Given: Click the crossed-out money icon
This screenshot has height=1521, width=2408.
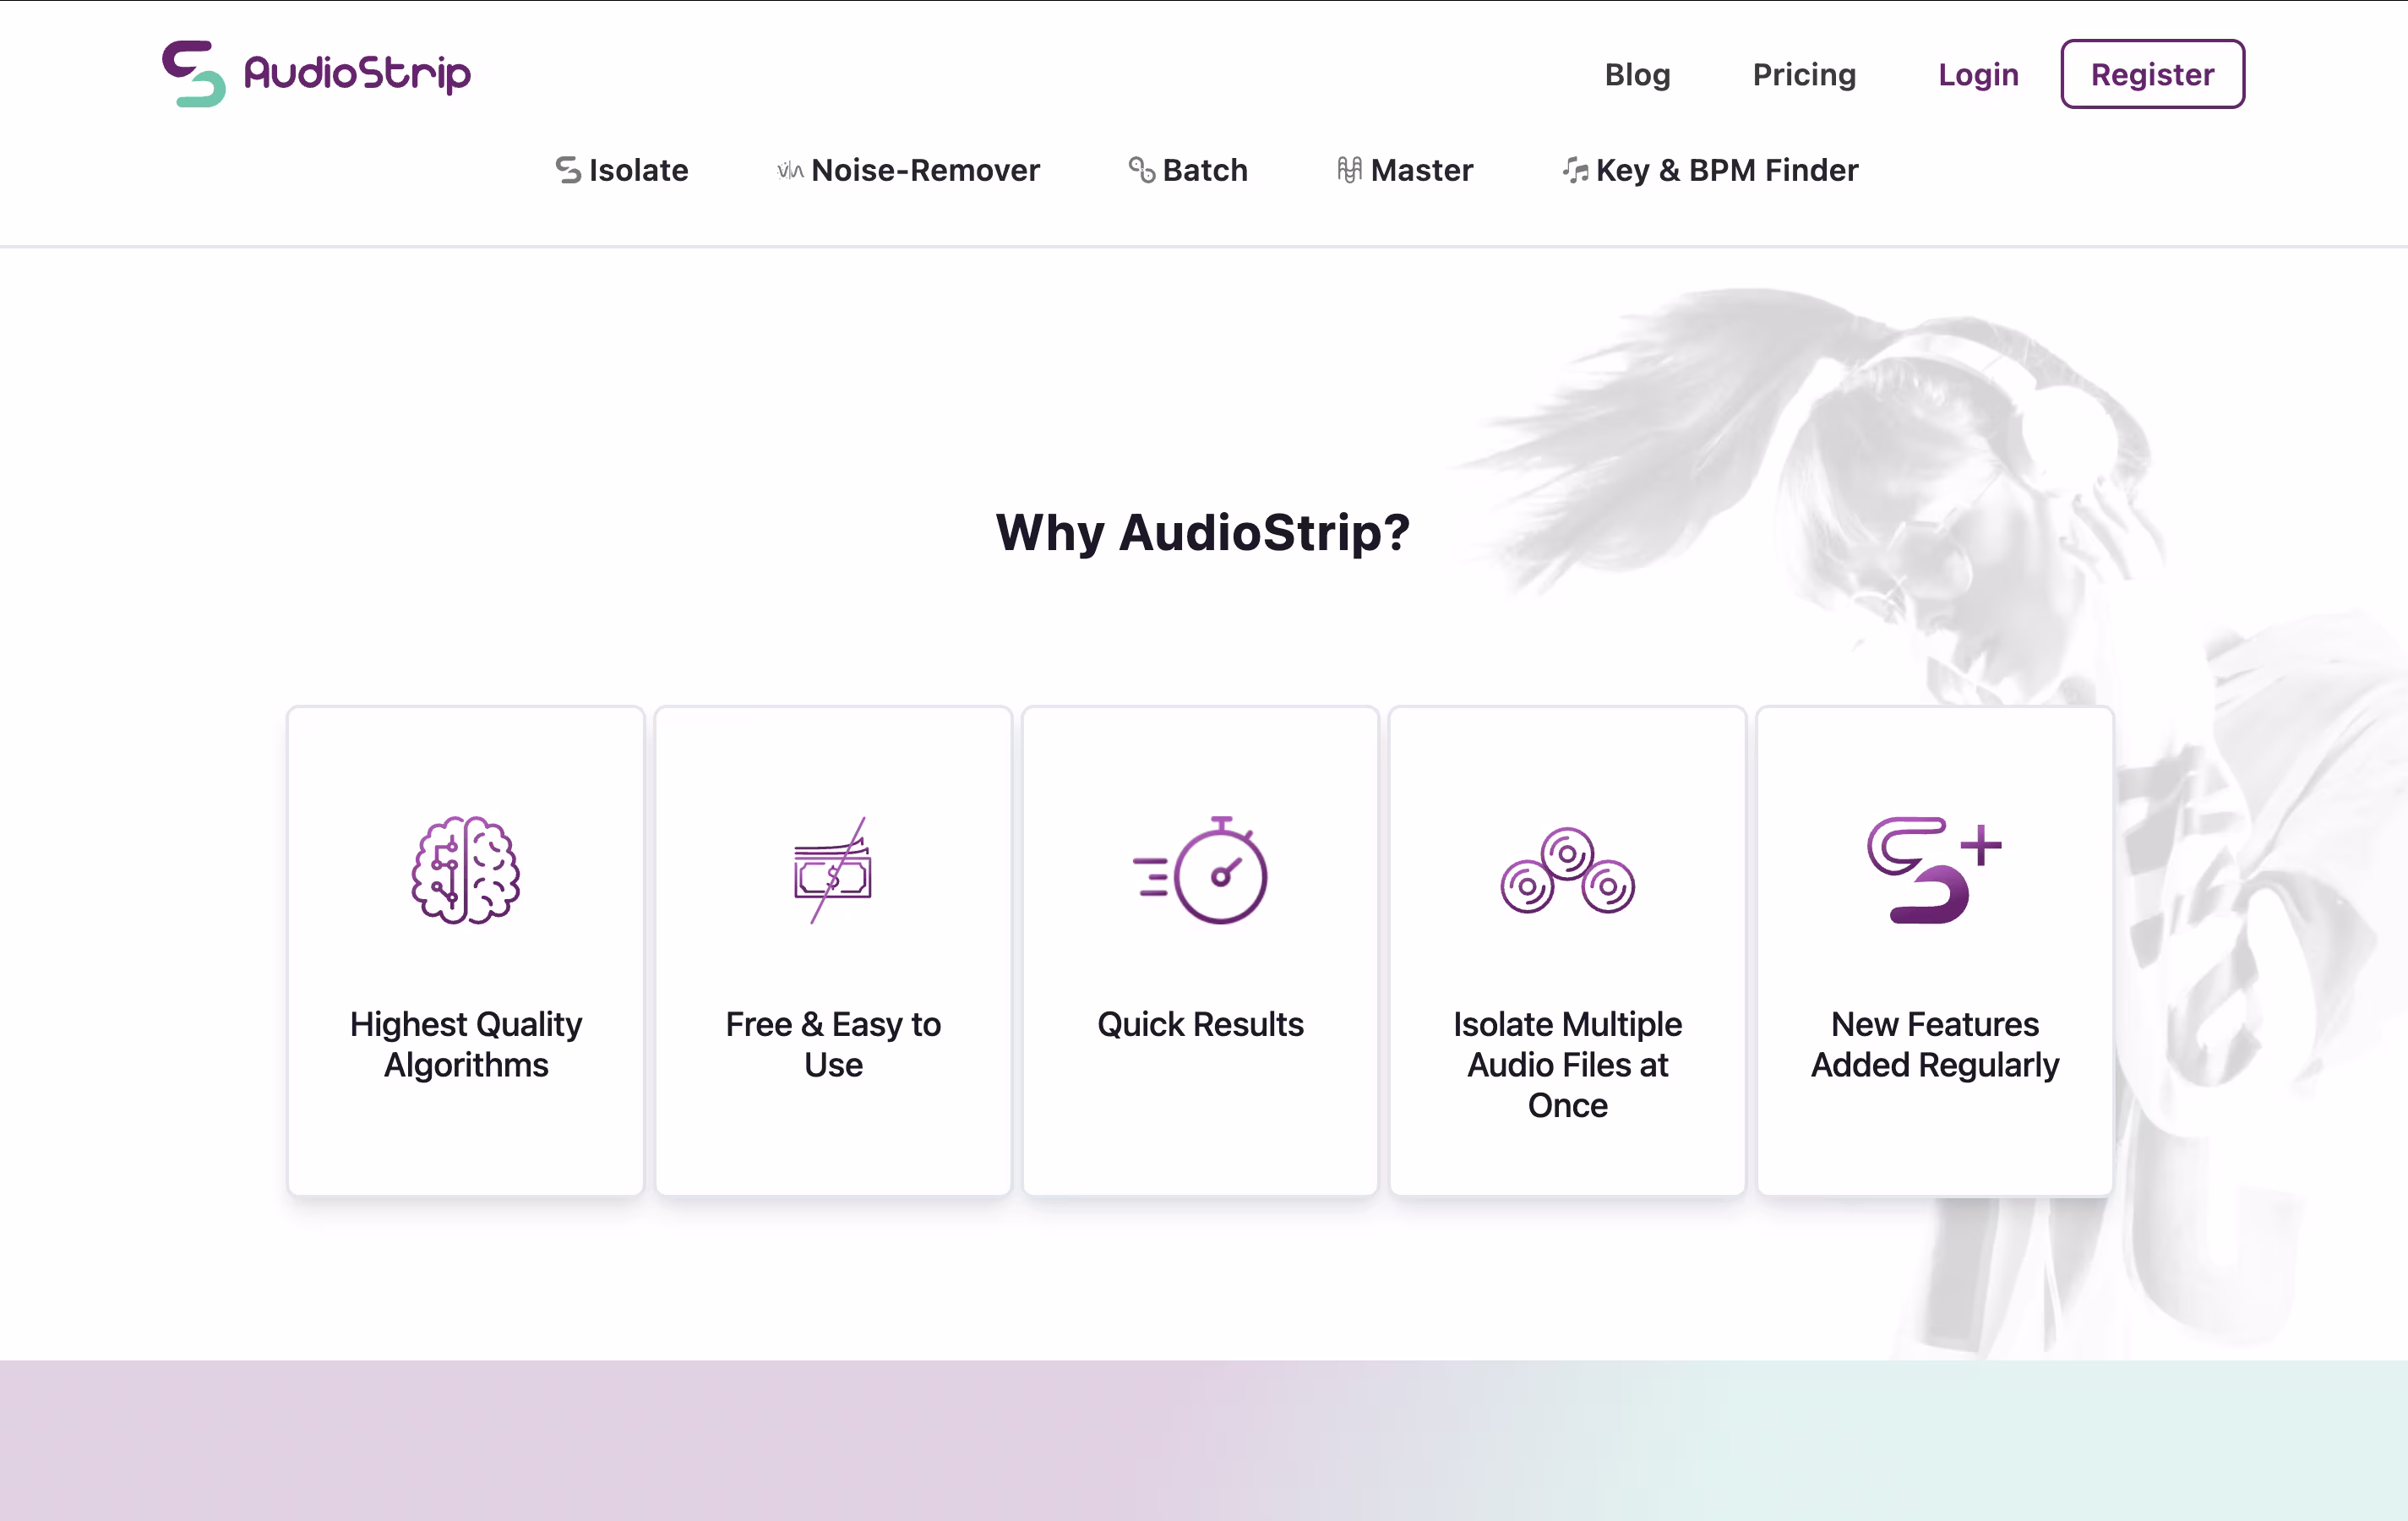Looking at the screenshot, I should point(833,870).
